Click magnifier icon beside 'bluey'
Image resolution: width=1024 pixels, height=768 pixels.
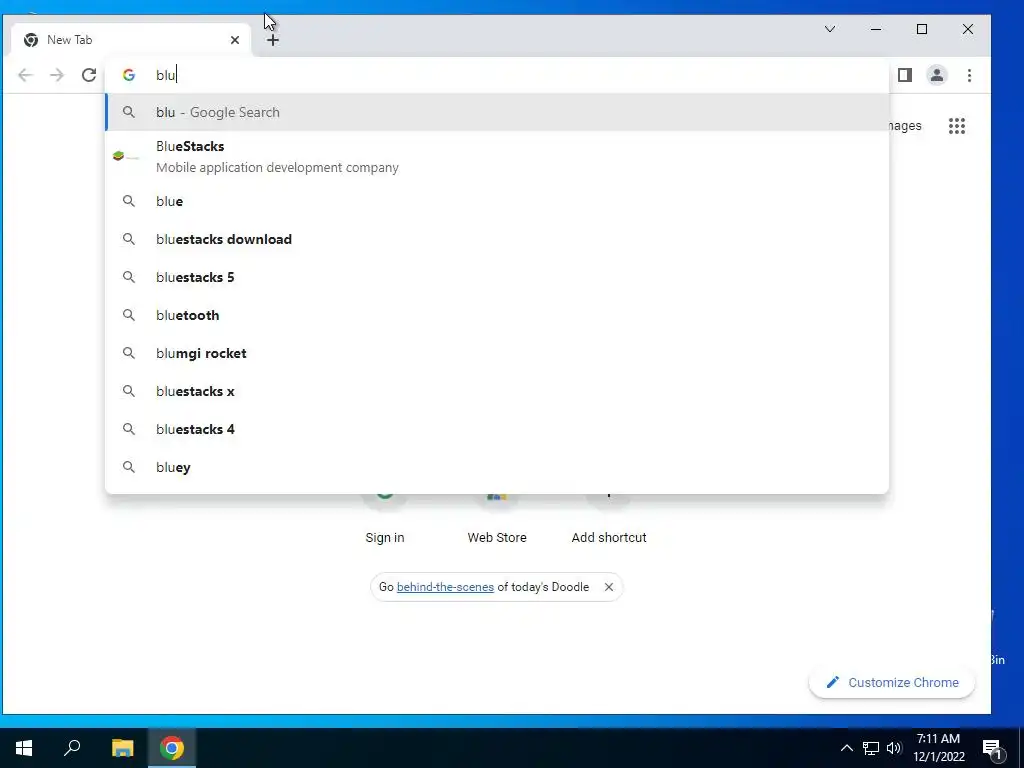click(x=129, y=467)
